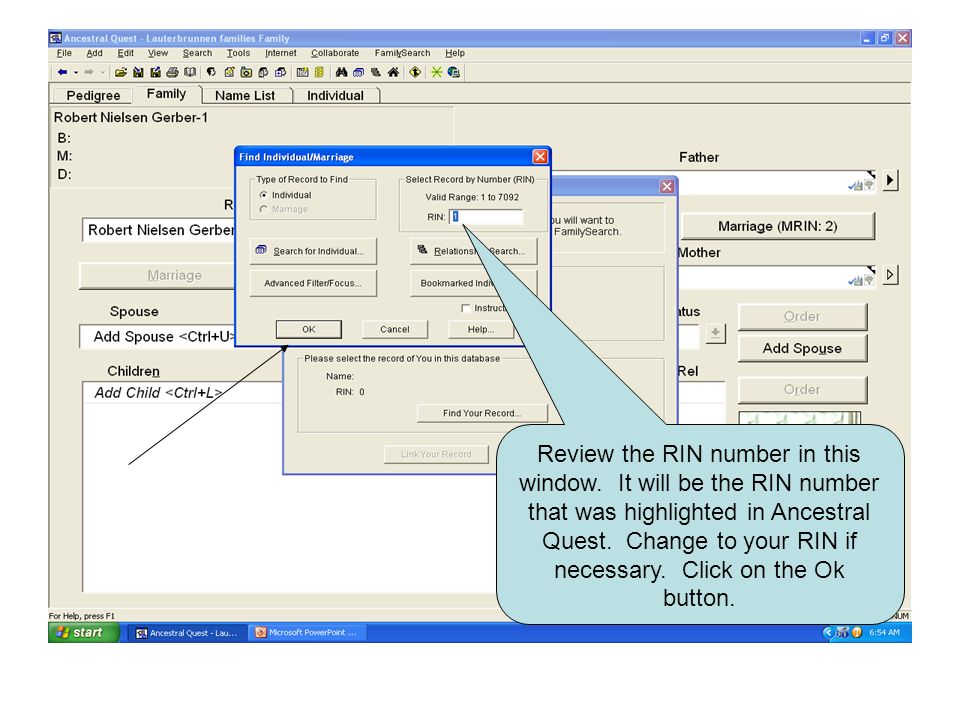Click the Add Child <Ctrl+L> row

point(182,392)
